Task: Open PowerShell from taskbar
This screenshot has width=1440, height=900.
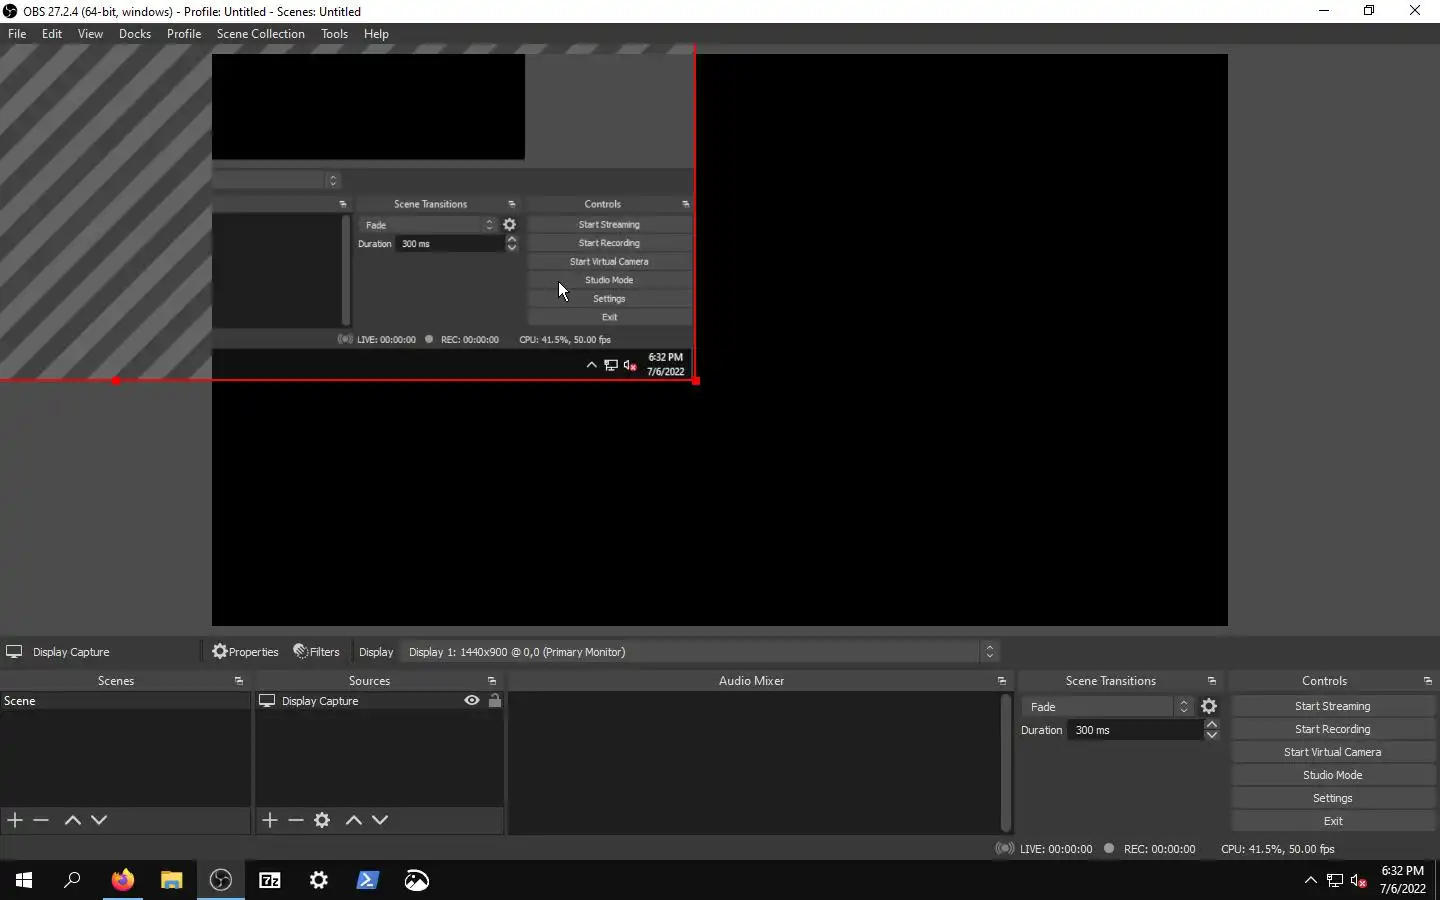Action: (x=368, y=880)
